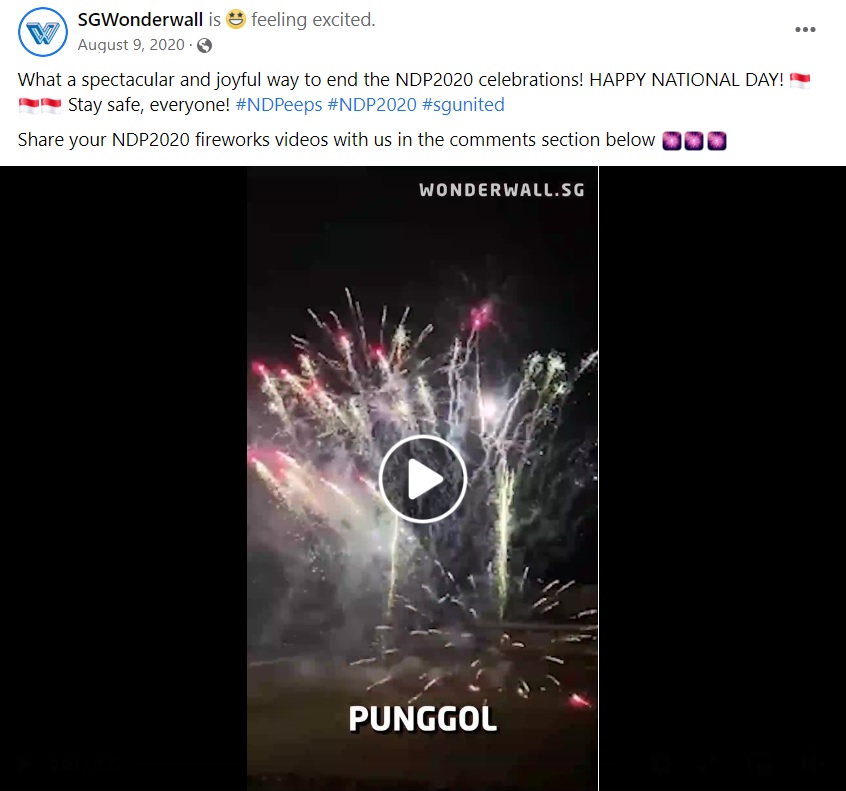The height and width of the screenshot is (791, 846).
Task: Click the PUNGGOL caption on the video
Action: 422,719
